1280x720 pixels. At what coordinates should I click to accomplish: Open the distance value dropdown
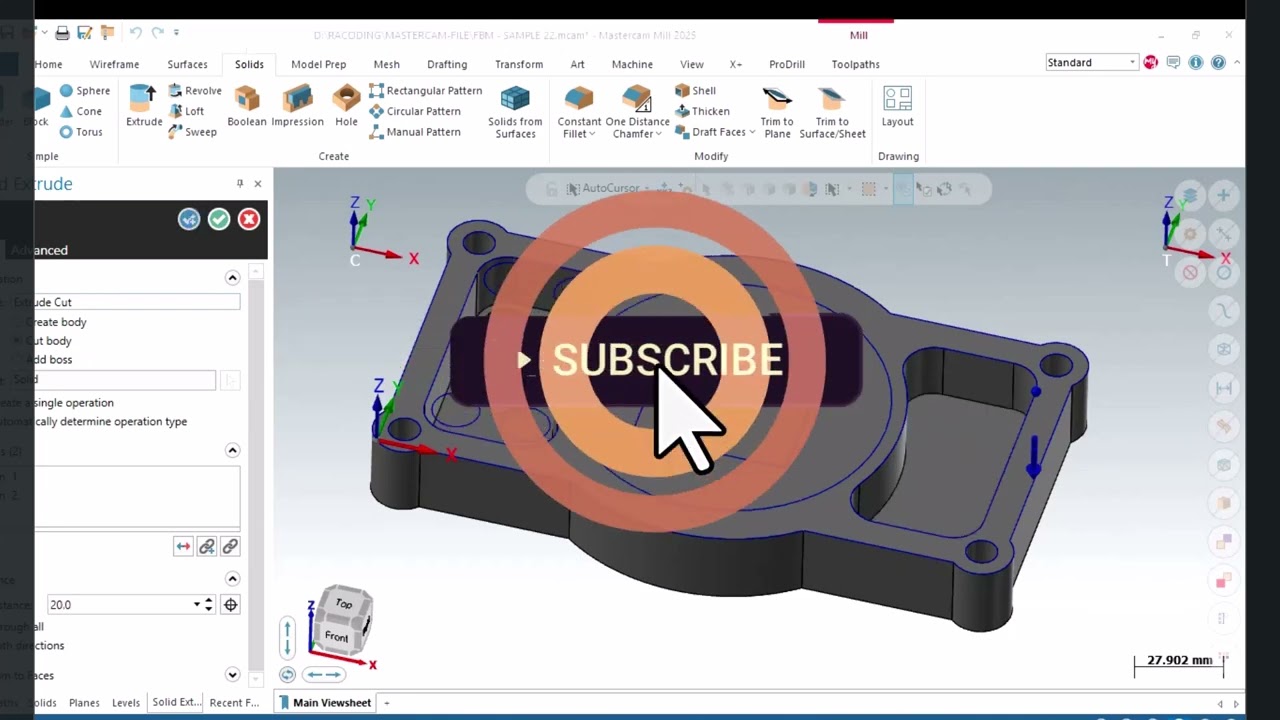click(x=197, y=605)
